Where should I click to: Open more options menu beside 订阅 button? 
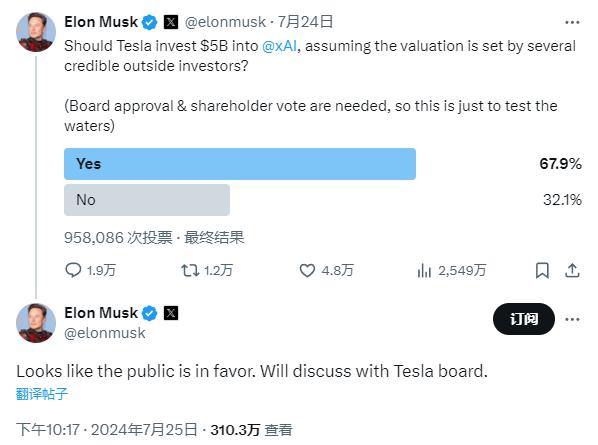pyautogui.click(x=572, y=319)
